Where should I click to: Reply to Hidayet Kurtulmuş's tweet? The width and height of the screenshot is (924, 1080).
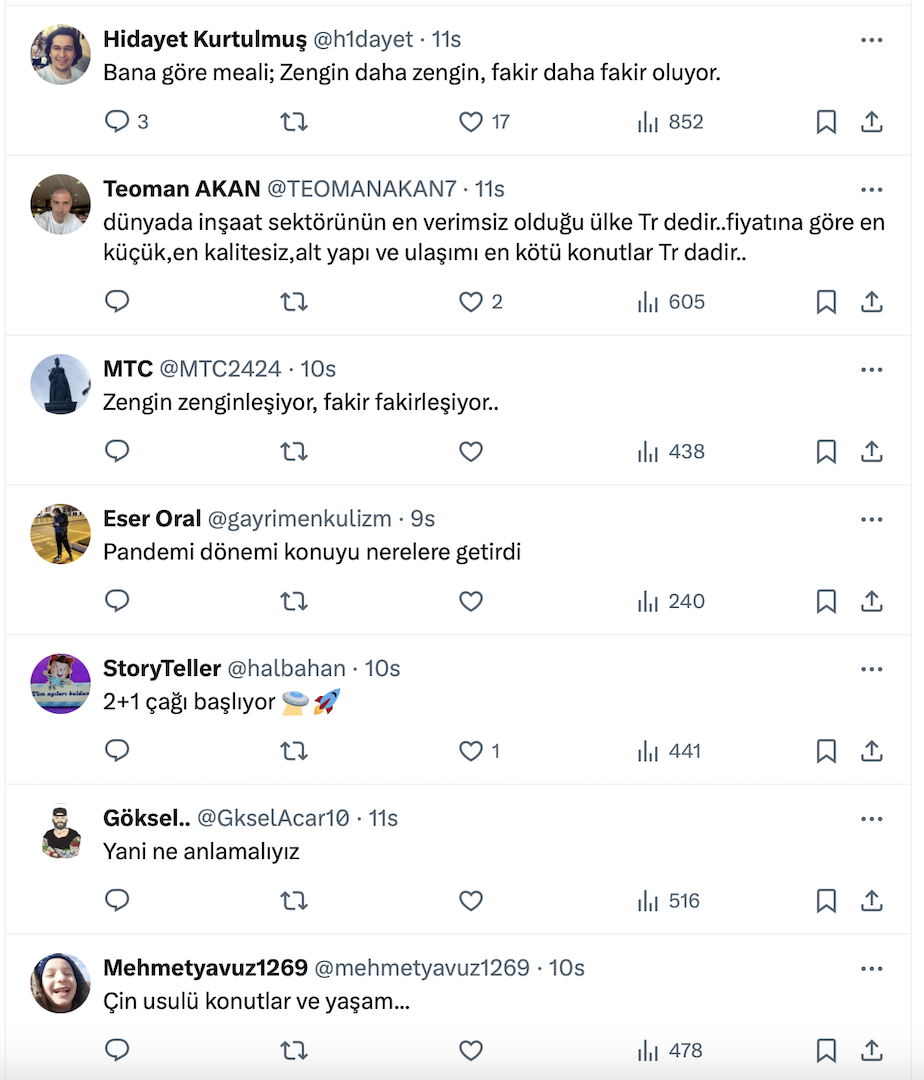click(118, 122)
